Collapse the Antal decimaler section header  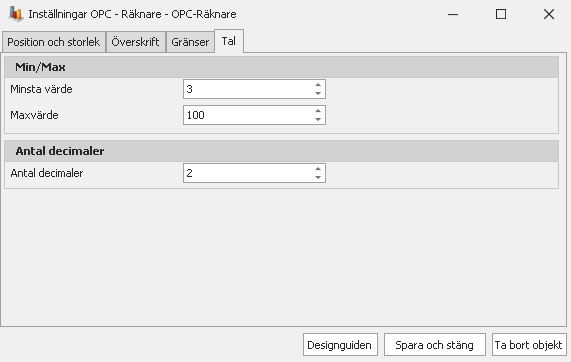click(281, 151)
